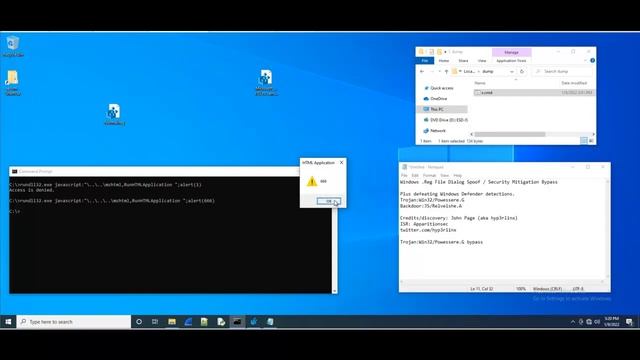640x360 pixels.
Task: Sort by the Name column header
Action: 480,83
